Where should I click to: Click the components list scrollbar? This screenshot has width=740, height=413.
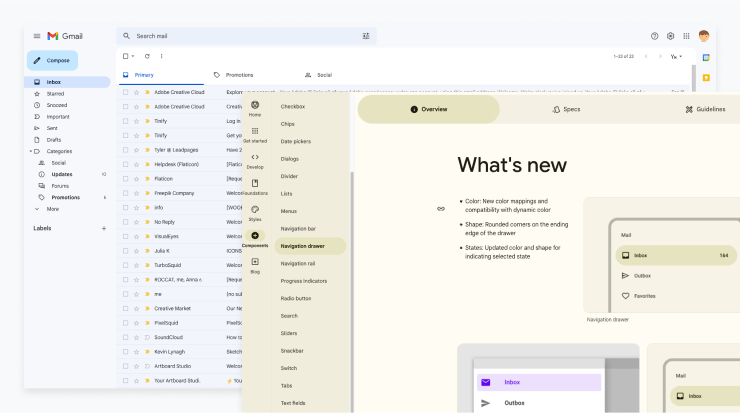352,290
